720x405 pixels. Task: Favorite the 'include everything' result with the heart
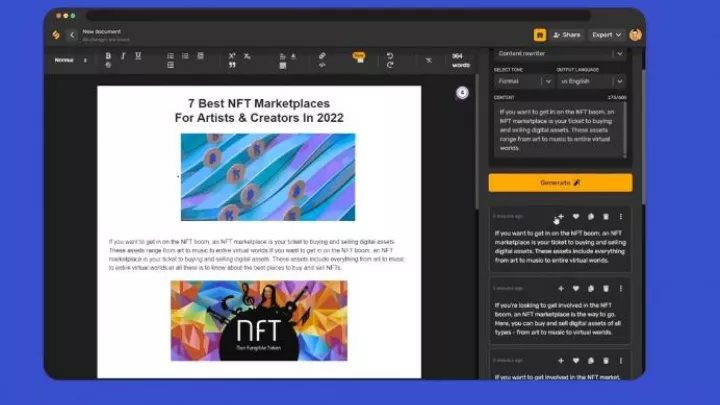[576, 216]
